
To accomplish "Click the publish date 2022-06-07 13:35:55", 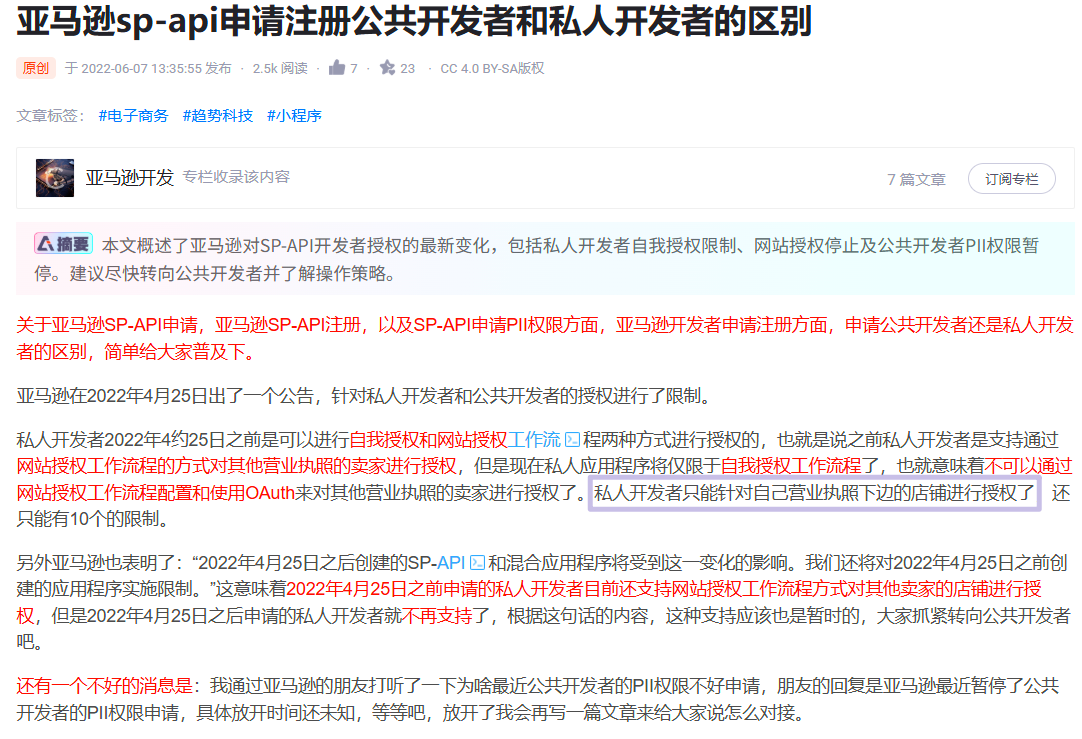I will tap(141, 68).
